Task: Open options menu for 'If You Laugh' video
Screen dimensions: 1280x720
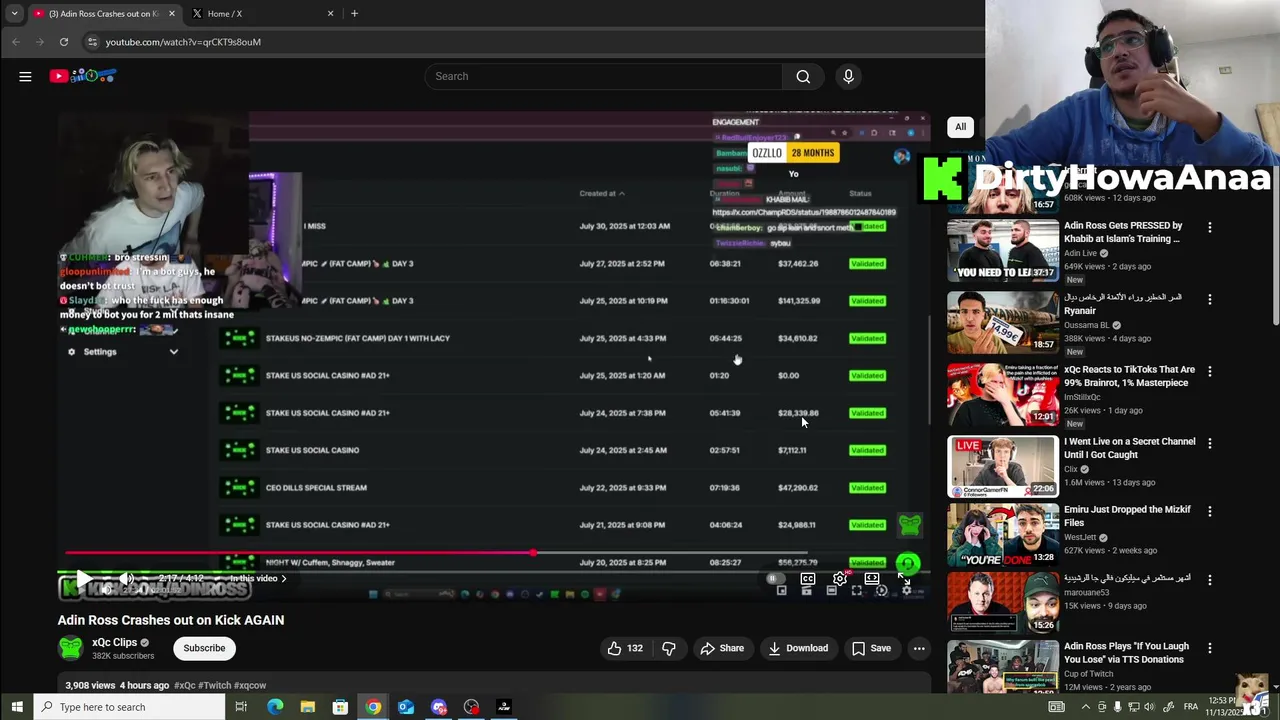Action: click(1209, 648)
